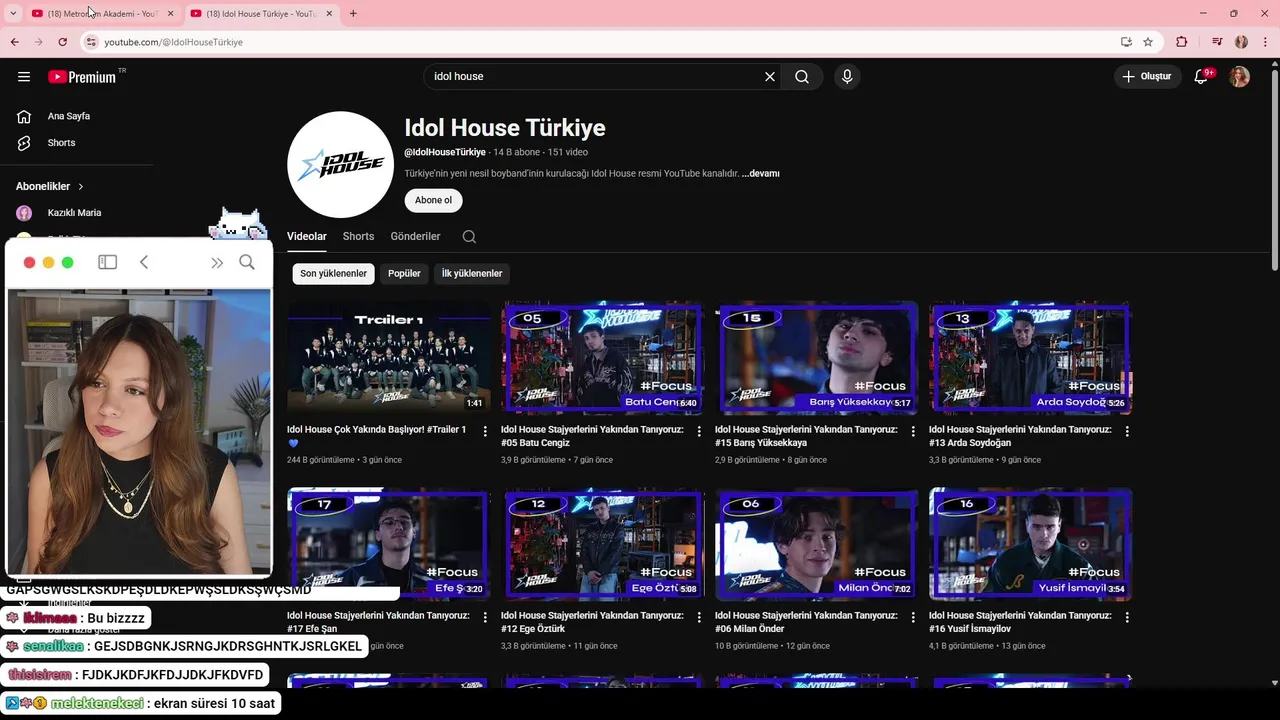Open site information icon in address bar
Viewport: 1280px width, 720px height.
point(91,42)
